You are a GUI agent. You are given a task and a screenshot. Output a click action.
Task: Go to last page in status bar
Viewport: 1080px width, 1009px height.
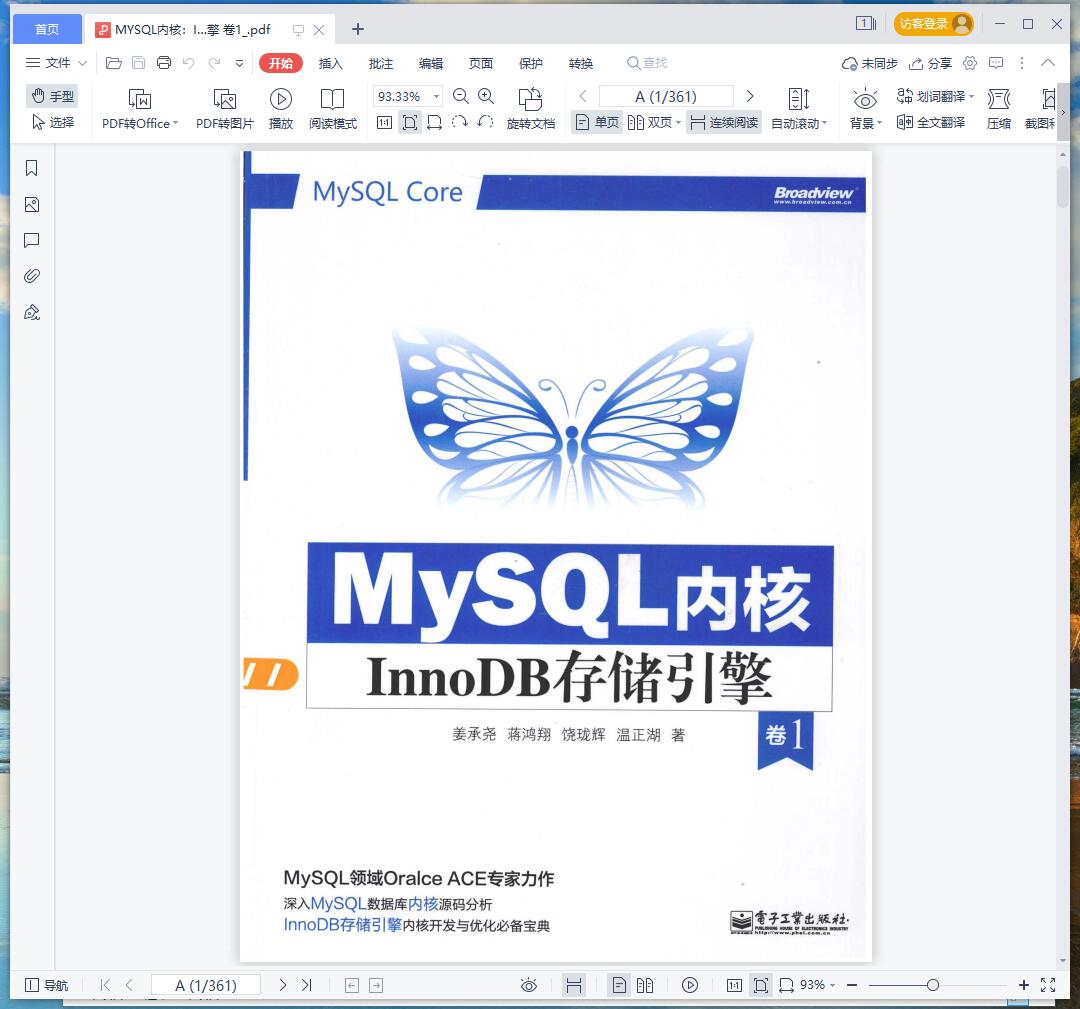(307, 986)
